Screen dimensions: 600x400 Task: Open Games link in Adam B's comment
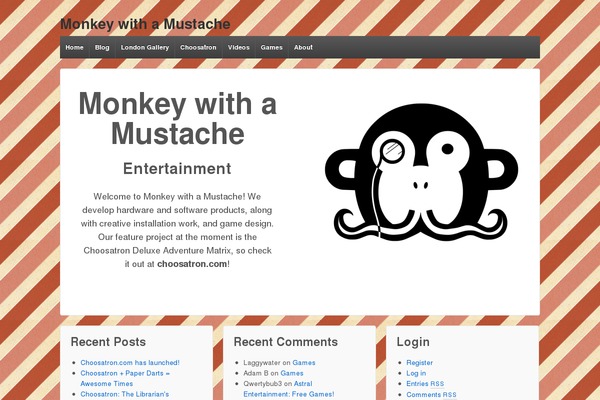pos(292,373)
